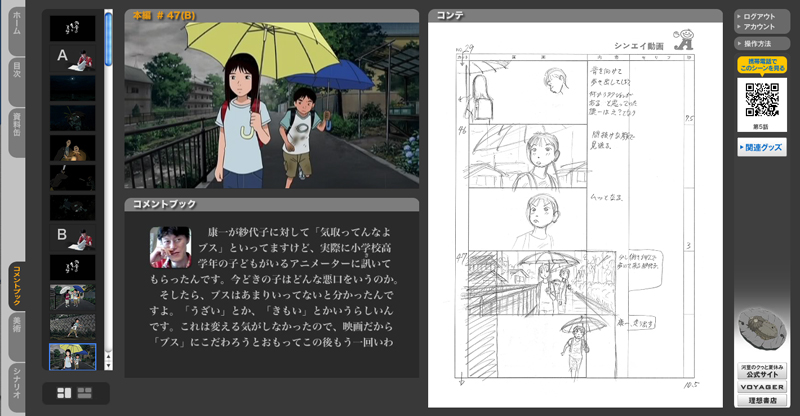
Task: Click the yellow 携帯電話でこのシーンを見る bubble
Action: (762, 65)
